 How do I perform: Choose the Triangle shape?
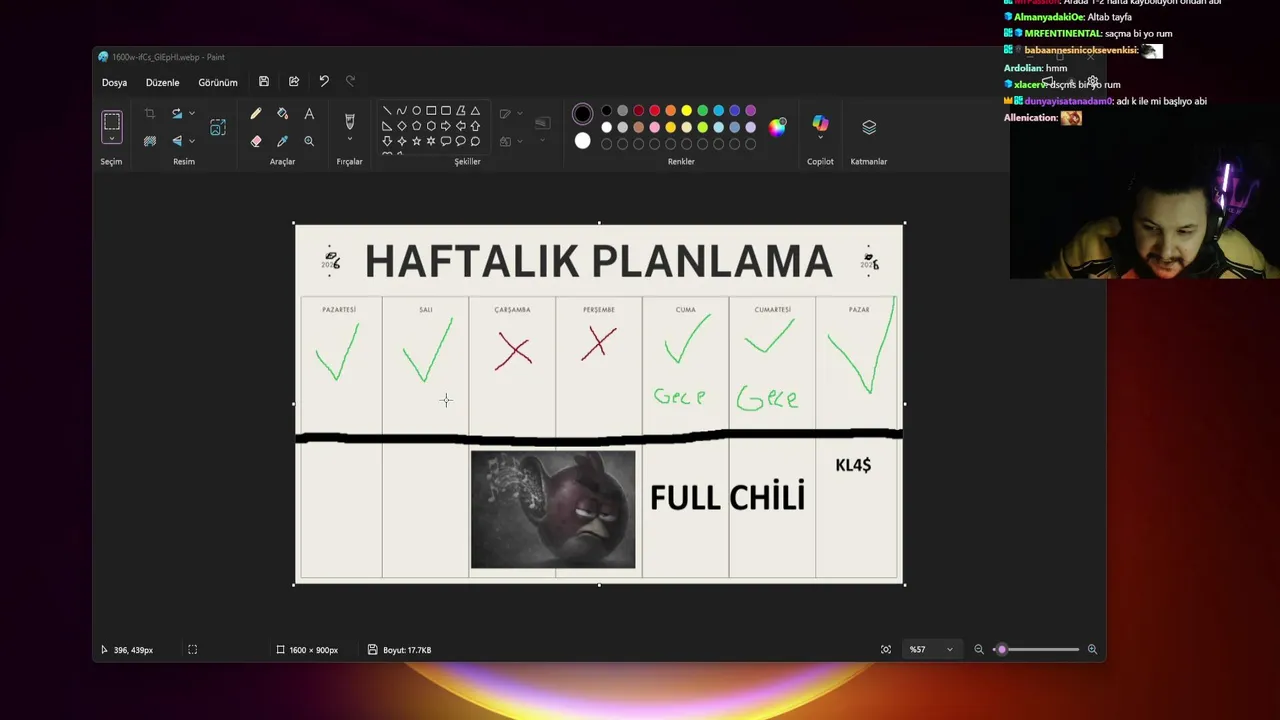(x=475, y=110)
